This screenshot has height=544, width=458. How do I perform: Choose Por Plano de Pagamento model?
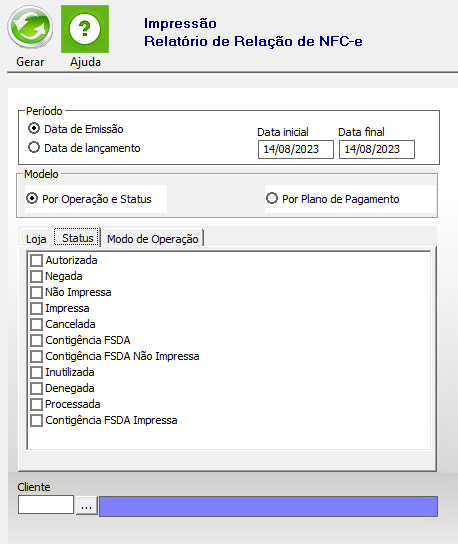pos(272,198)
